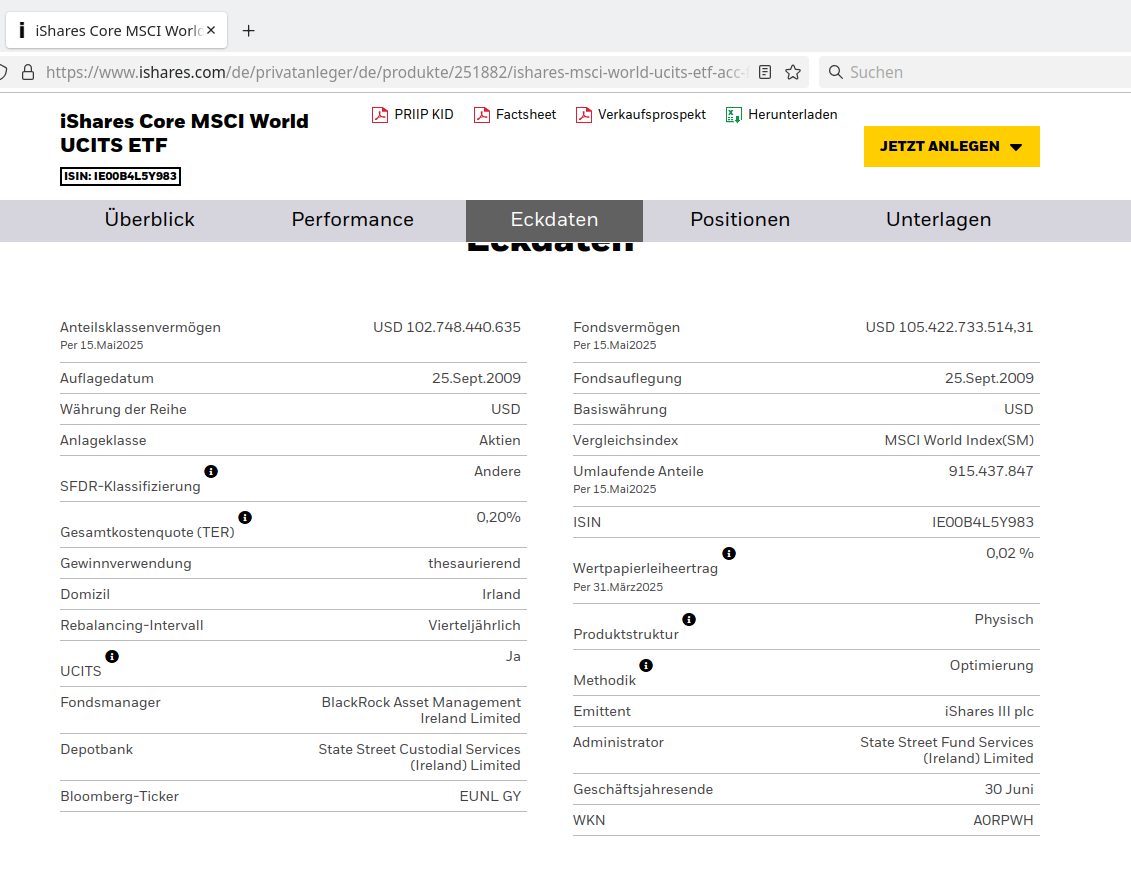Click the info icon beside SFDR-Klassifizierung

(211, 471)
